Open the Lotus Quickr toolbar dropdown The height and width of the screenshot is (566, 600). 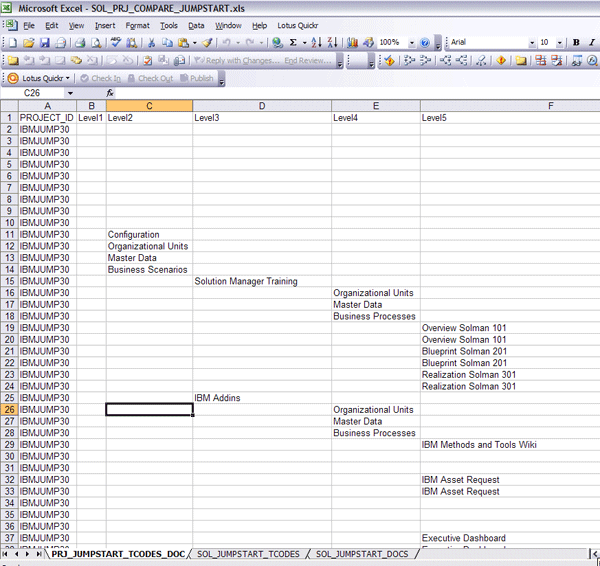coord(69,78)
